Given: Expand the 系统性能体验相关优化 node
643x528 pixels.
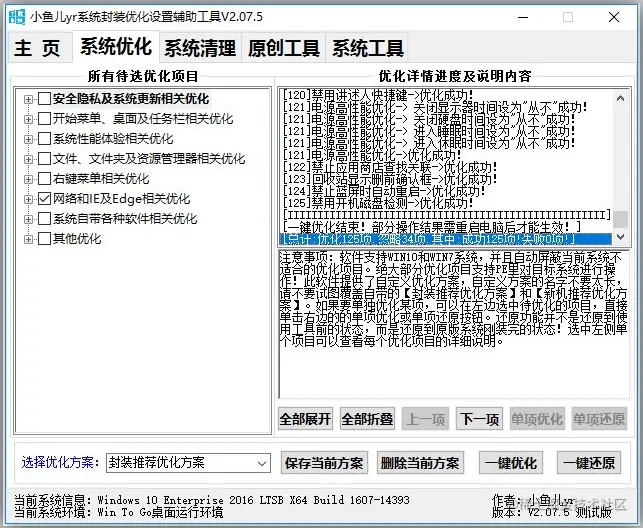Looking at the screenshot, I should 28,139.
